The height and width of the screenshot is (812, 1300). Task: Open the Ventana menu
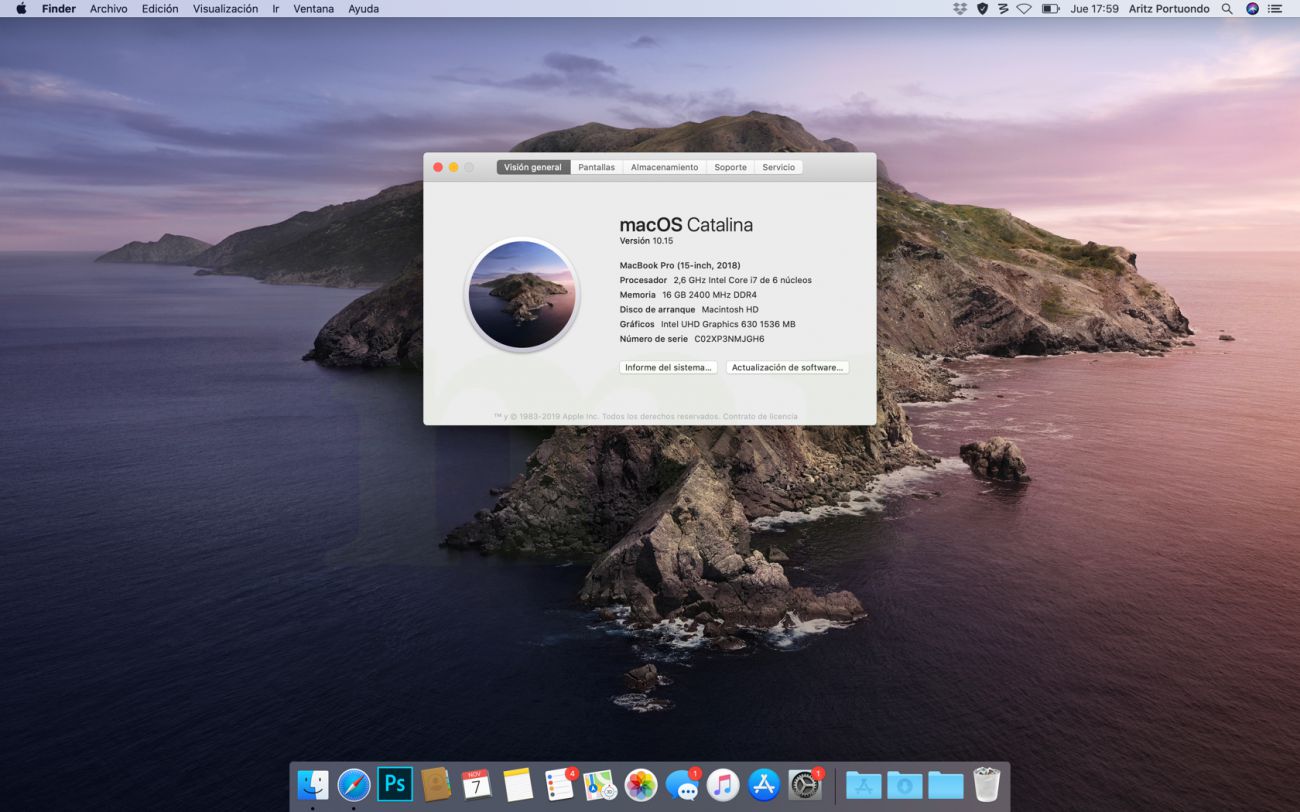(x=314, y=9)
